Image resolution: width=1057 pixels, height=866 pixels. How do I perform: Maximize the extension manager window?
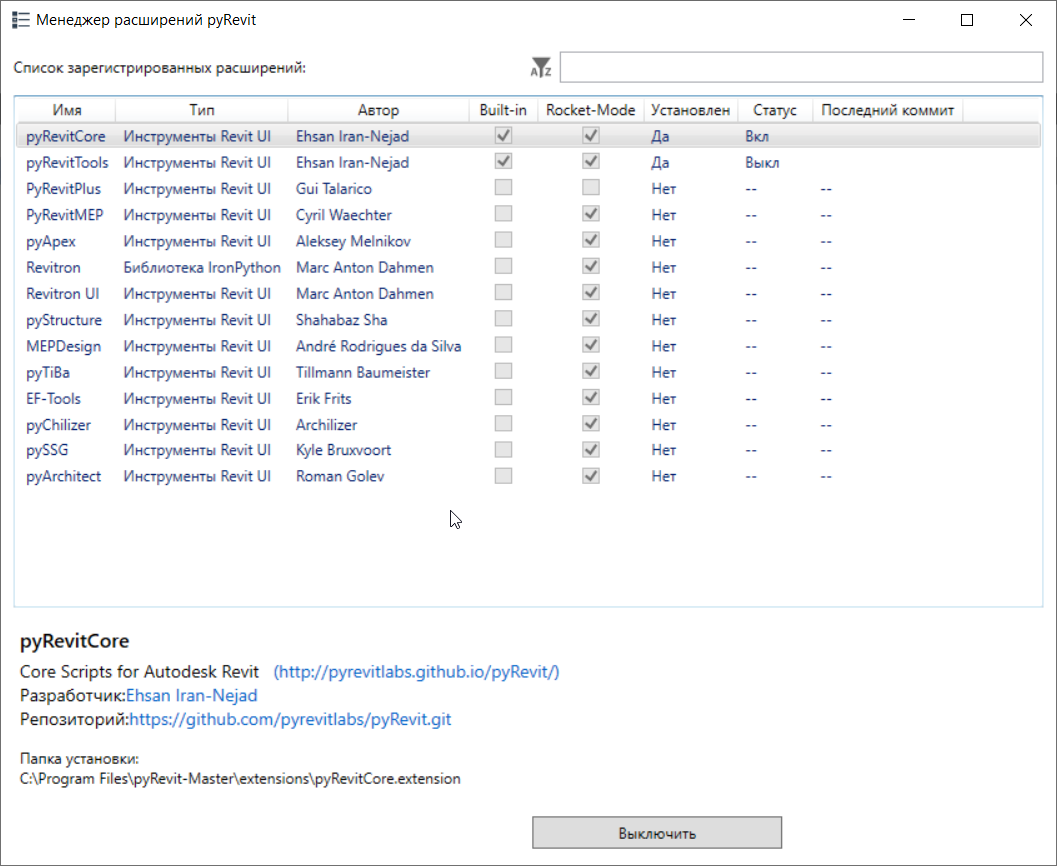(967, 20)
